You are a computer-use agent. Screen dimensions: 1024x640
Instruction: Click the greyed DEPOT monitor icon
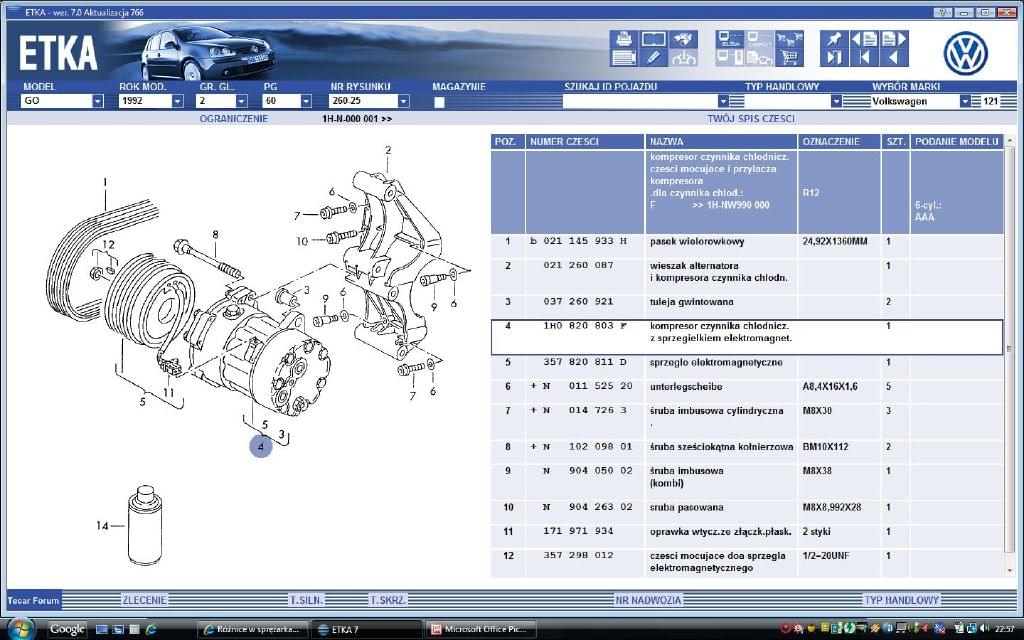(760, 39)
